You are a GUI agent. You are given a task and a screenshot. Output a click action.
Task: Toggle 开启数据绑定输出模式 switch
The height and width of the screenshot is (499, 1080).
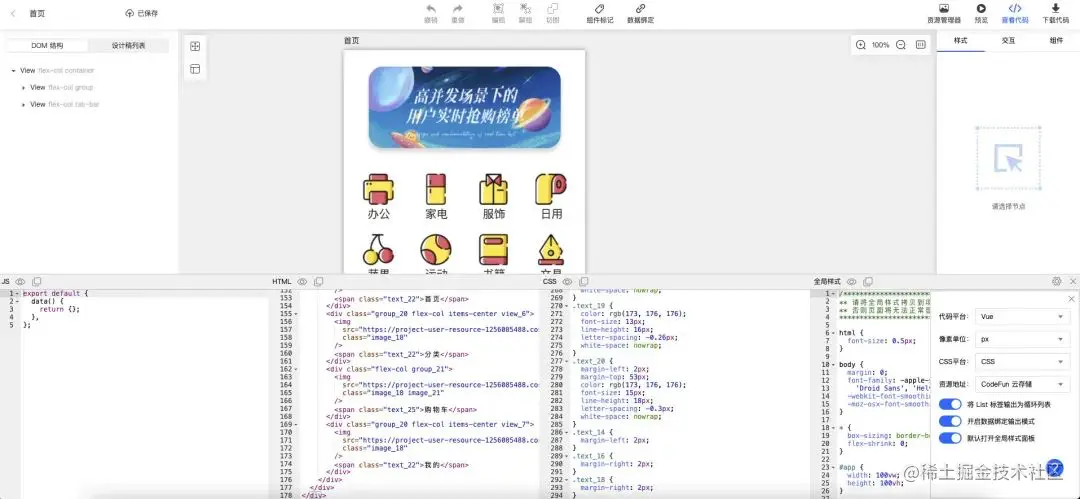point(950,420)
